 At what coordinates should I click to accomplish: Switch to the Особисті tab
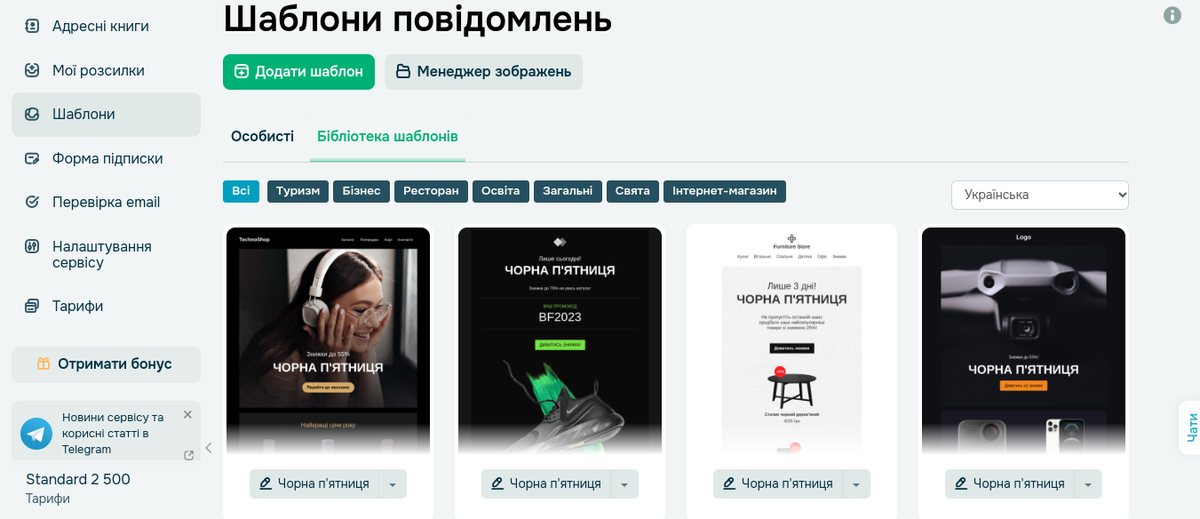tap(263, 136)
